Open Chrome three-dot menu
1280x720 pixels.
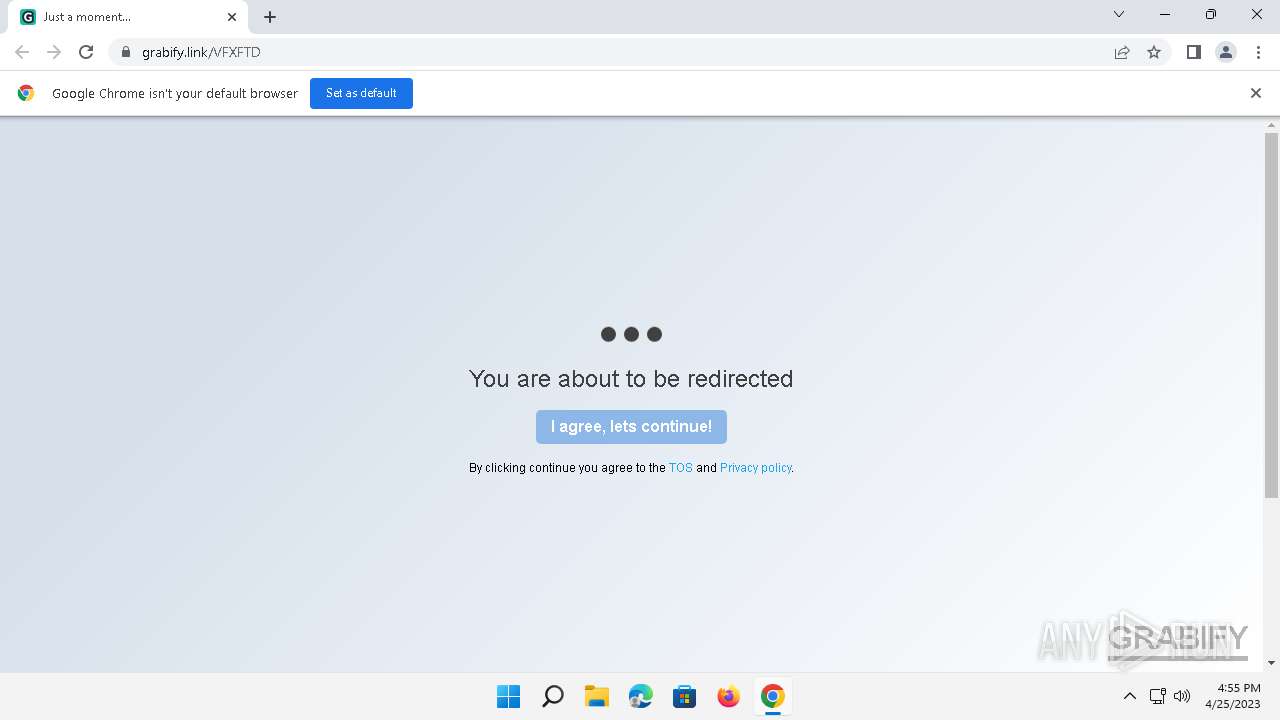coord(1258,52)
